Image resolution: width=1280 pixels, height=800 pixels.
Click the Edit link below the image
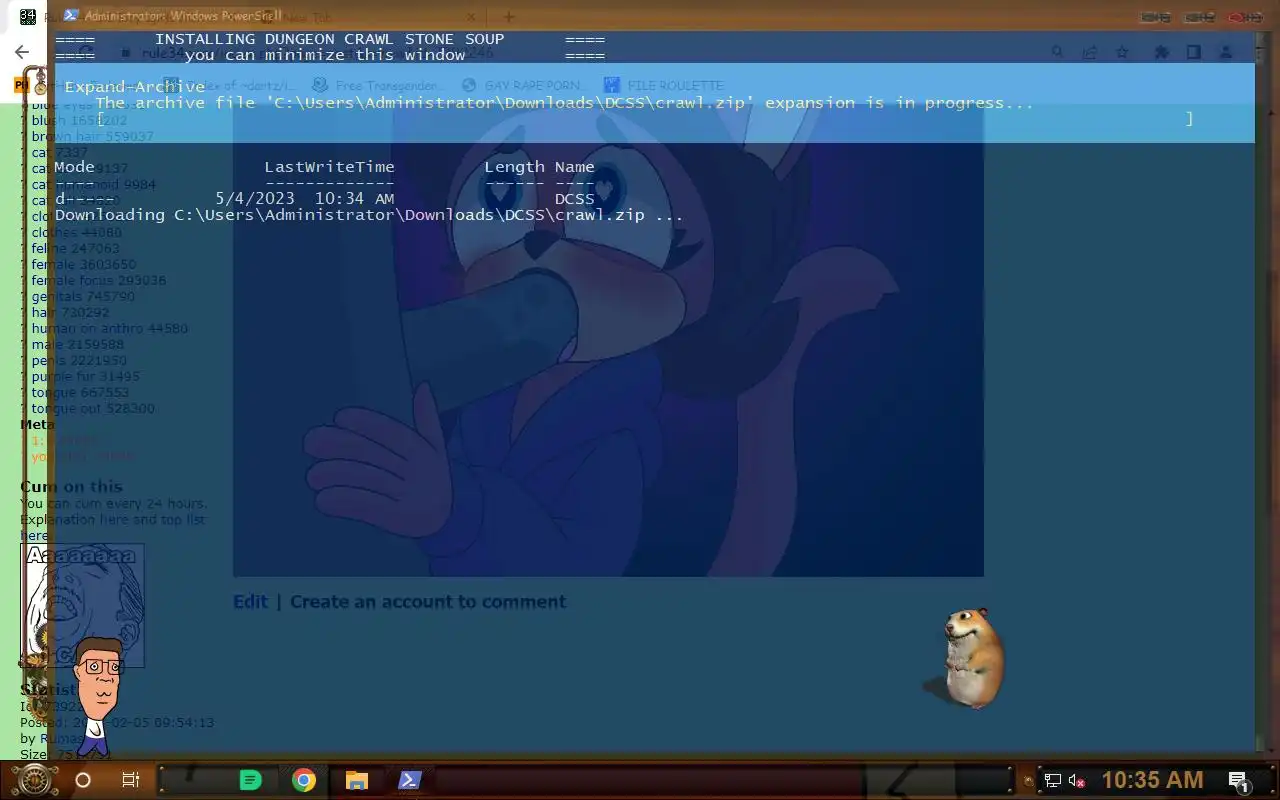[250, 601]
